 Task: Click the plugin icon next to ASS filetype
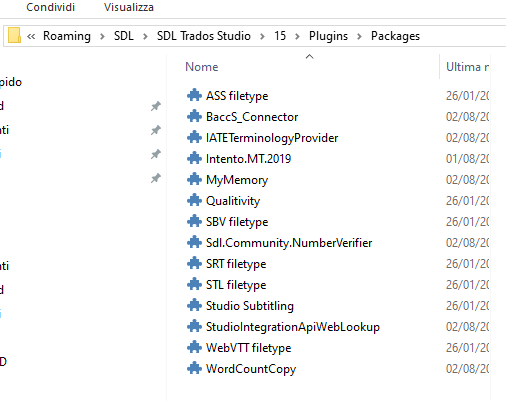(194, 96)
